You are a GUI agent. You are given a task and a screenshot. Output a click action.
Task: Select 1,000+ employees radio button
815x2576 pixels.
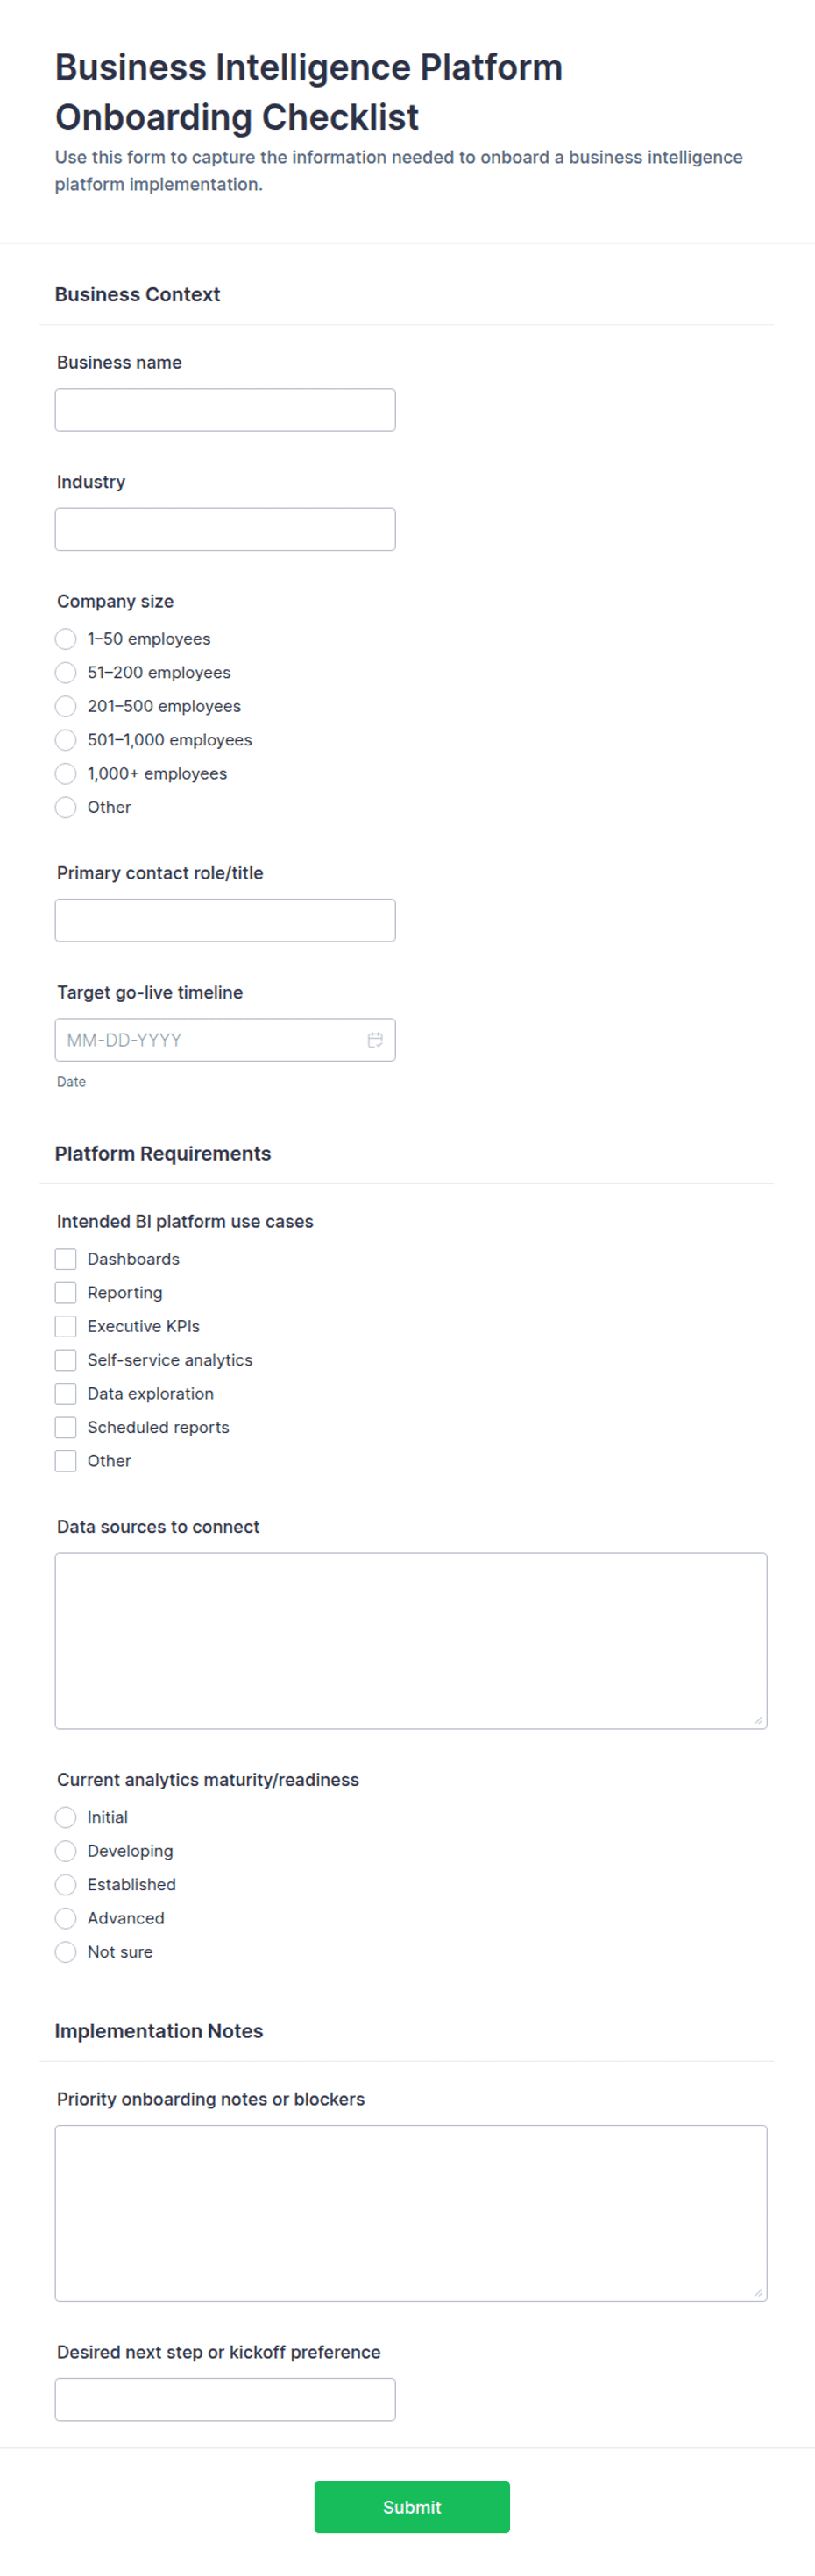[x=66, y=773]
